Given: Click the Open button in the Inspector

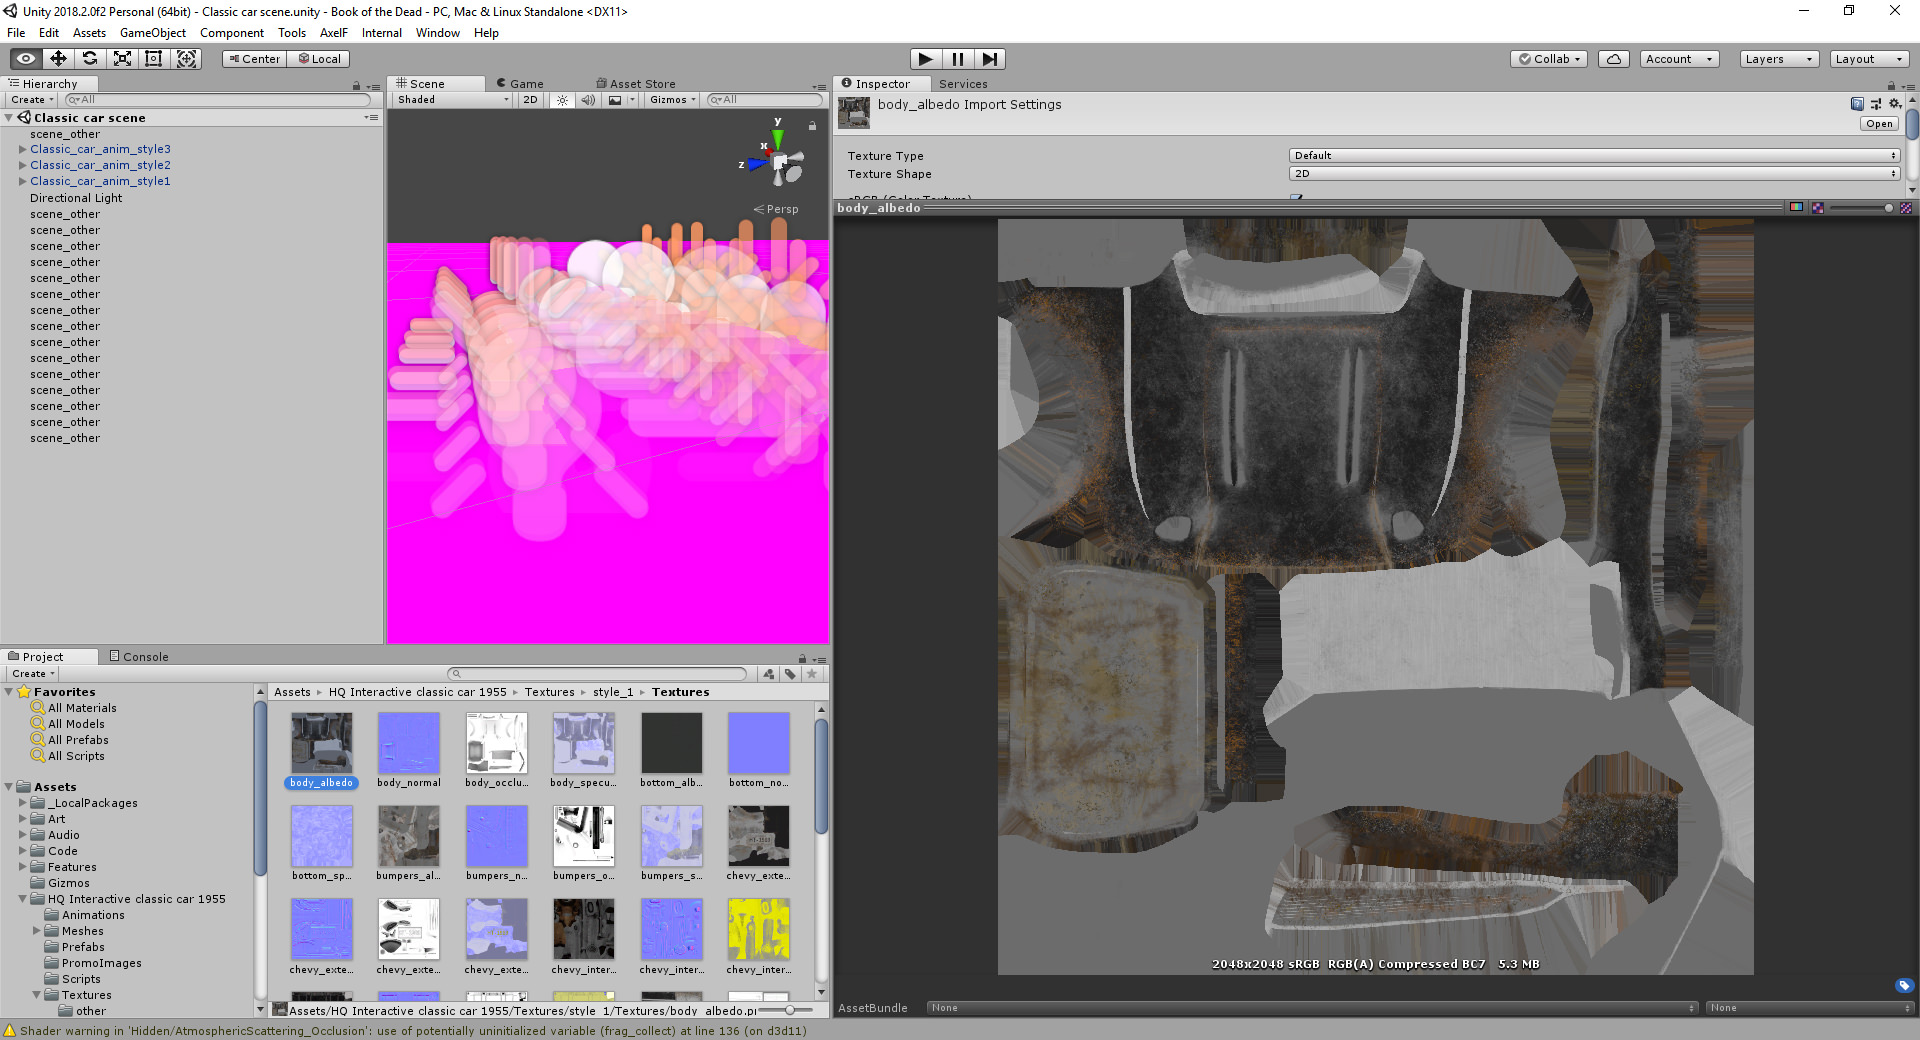Looking at the screenshot, I should click(x=1878, y=123).
